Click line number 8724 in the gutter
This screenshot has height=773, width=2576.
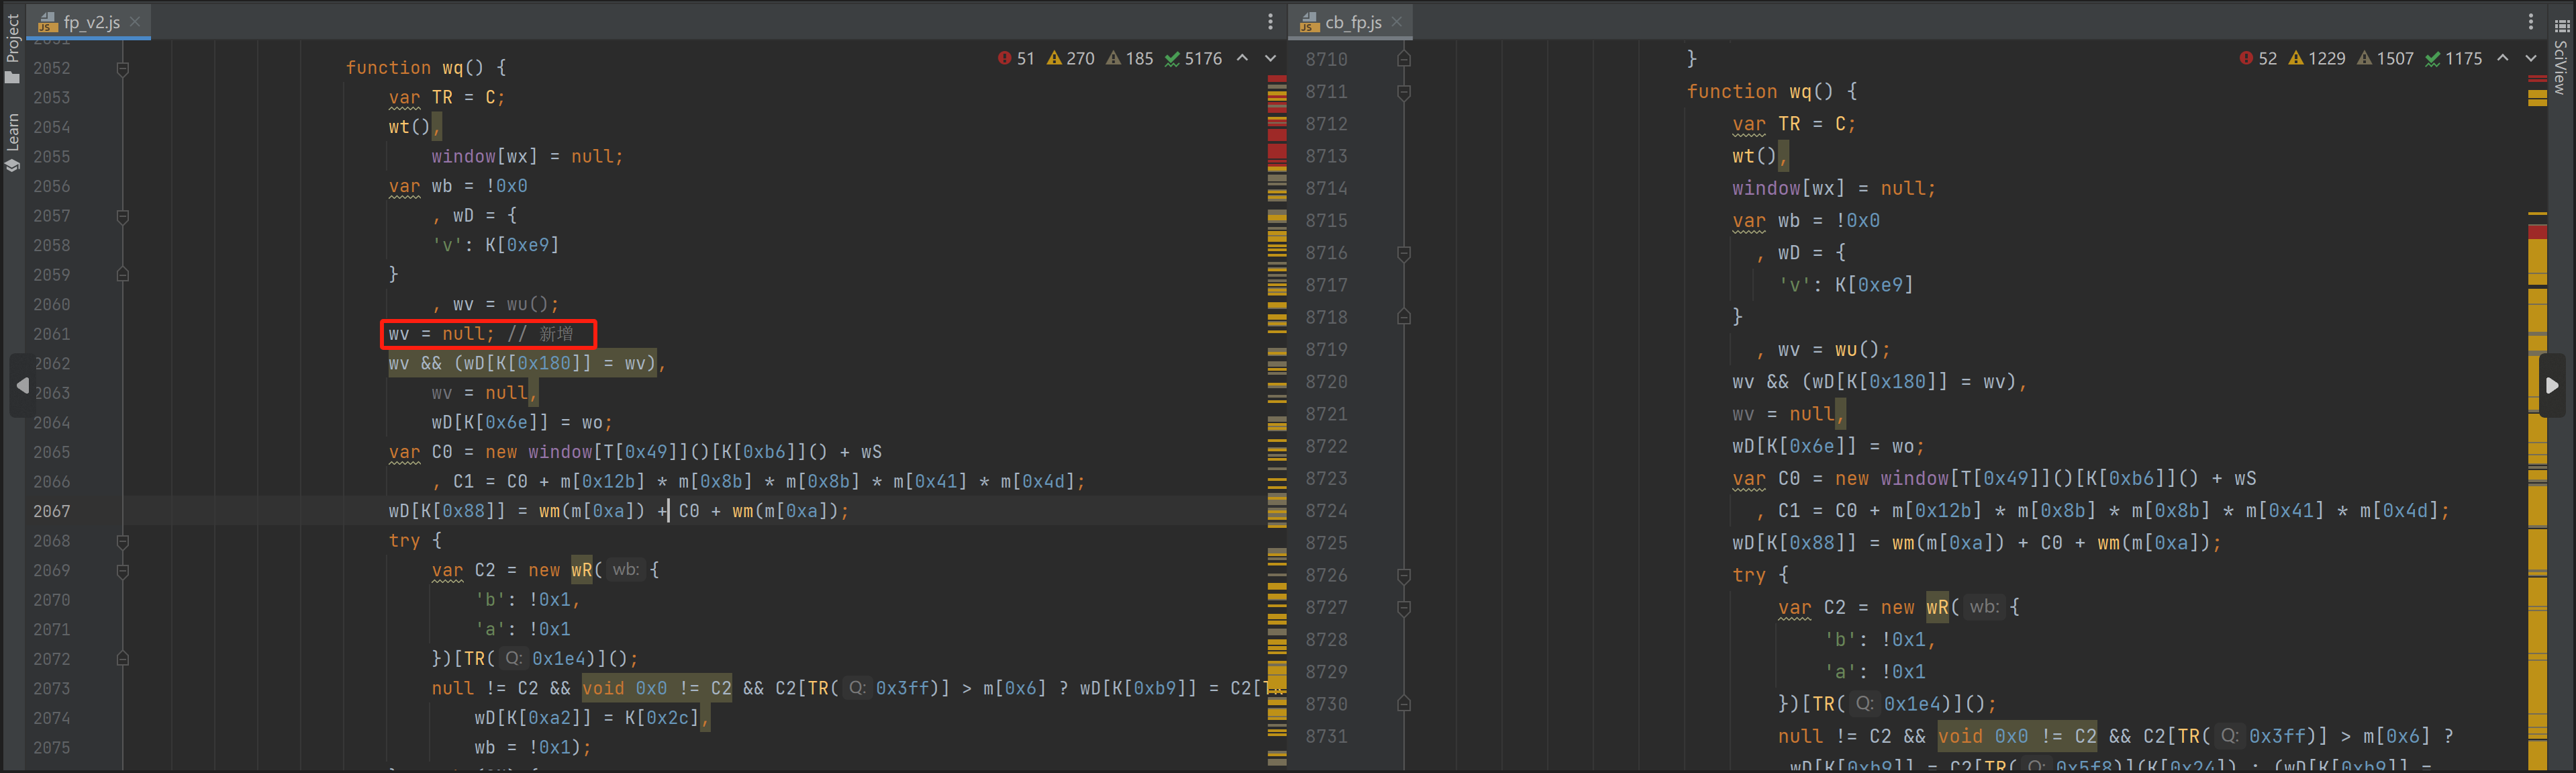[x=1326, y=511]
